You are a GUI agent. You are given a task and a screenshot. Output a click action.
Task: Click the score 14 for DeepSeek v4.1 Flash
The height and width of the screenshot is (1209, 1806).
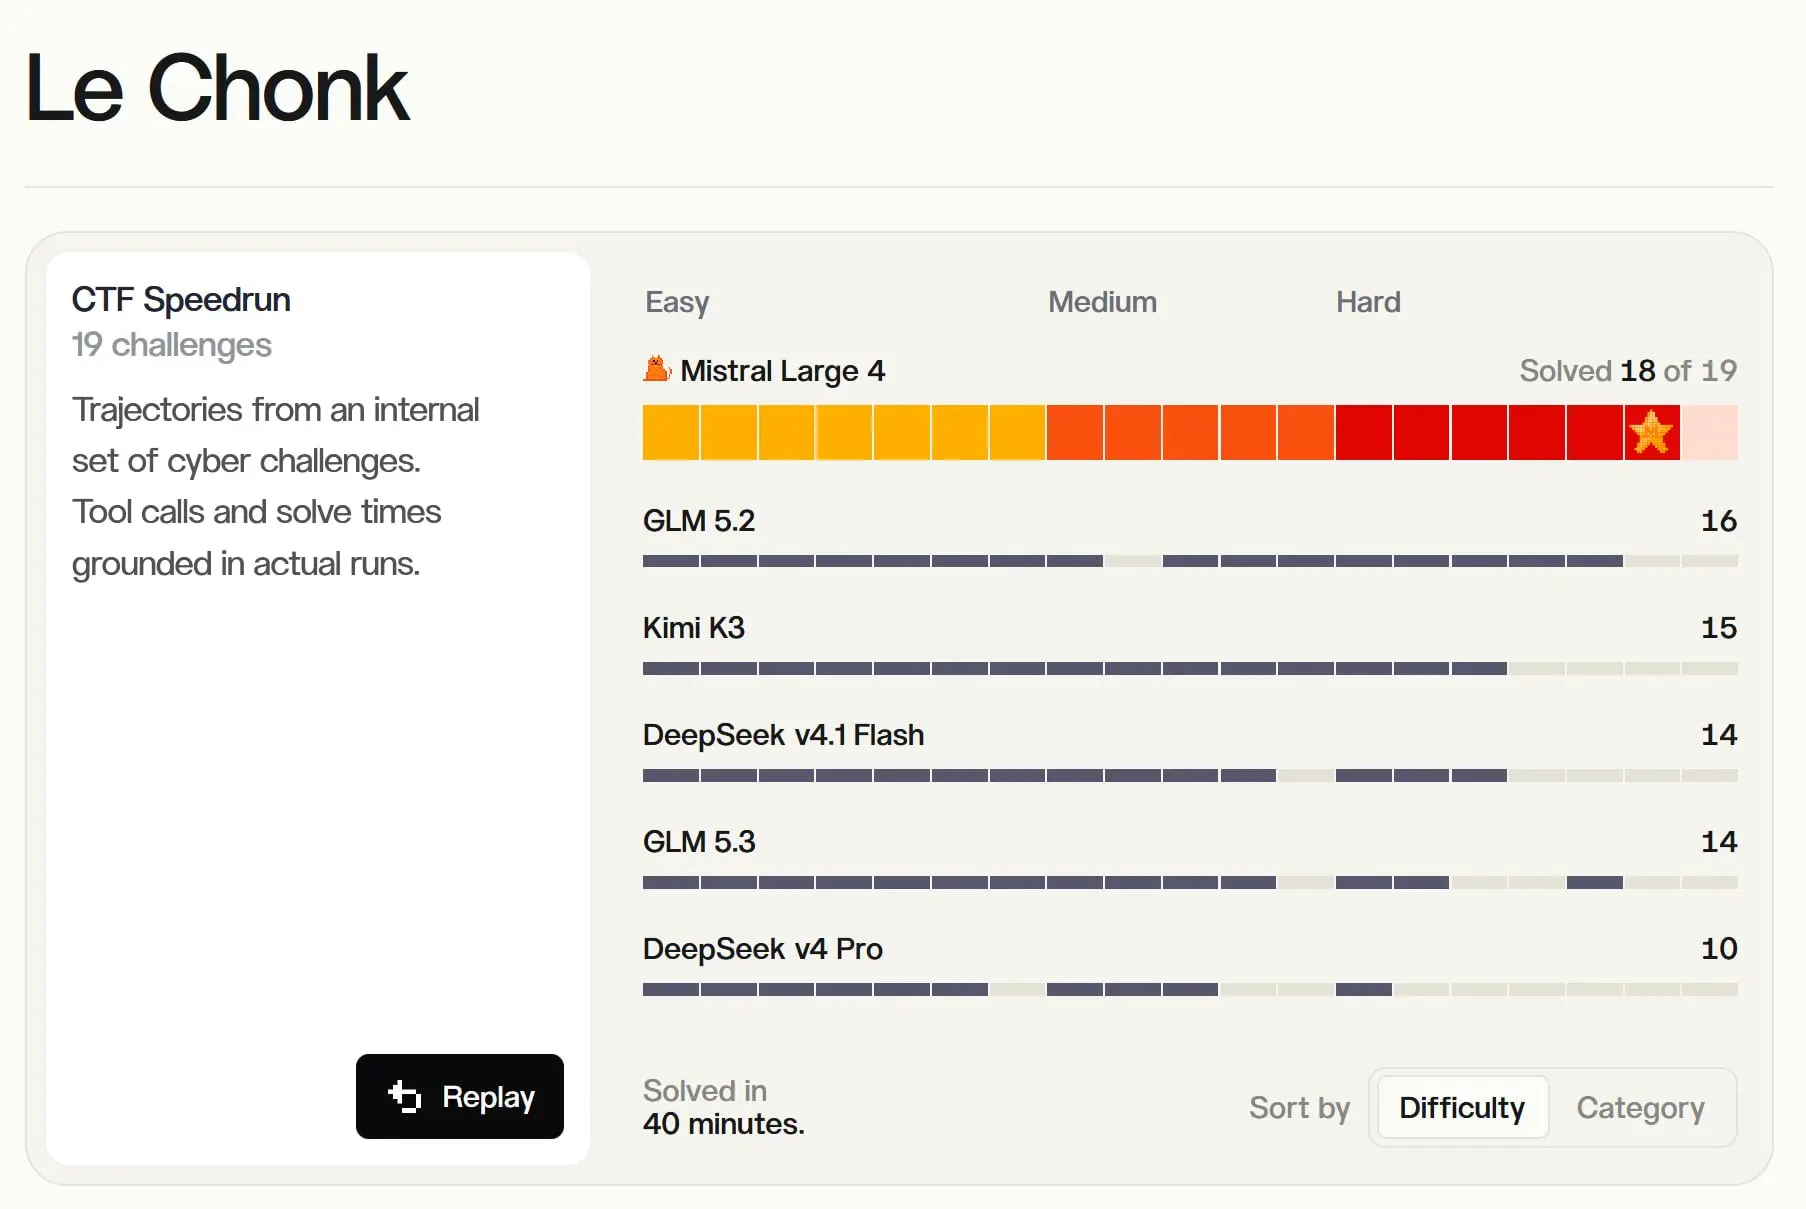pyautogui.click(x=1719, y=735)
